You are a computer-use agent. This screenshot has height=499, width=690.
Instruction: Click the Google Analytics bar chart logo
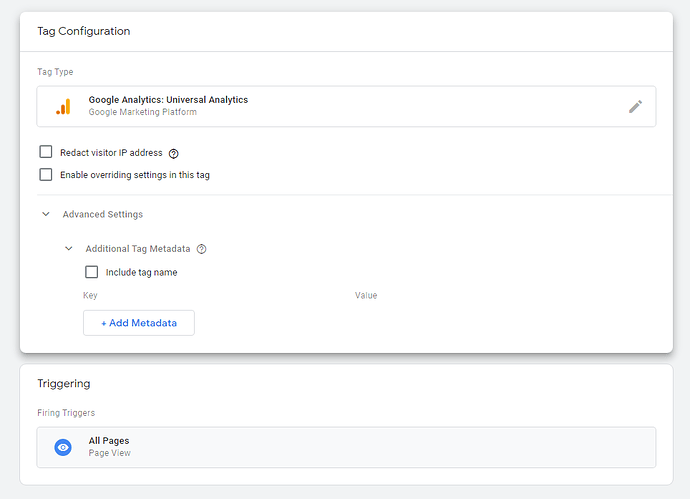(x=63, y=106)
